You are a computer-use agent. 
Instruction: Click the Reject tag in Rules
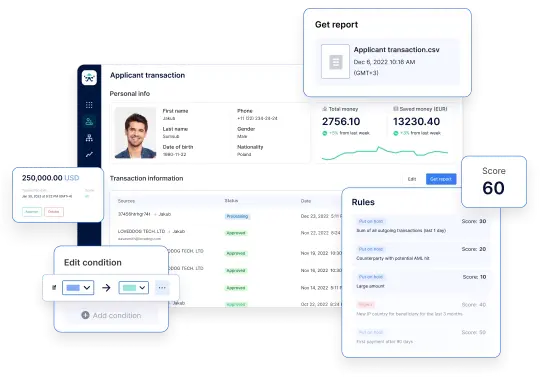(365, 305)
